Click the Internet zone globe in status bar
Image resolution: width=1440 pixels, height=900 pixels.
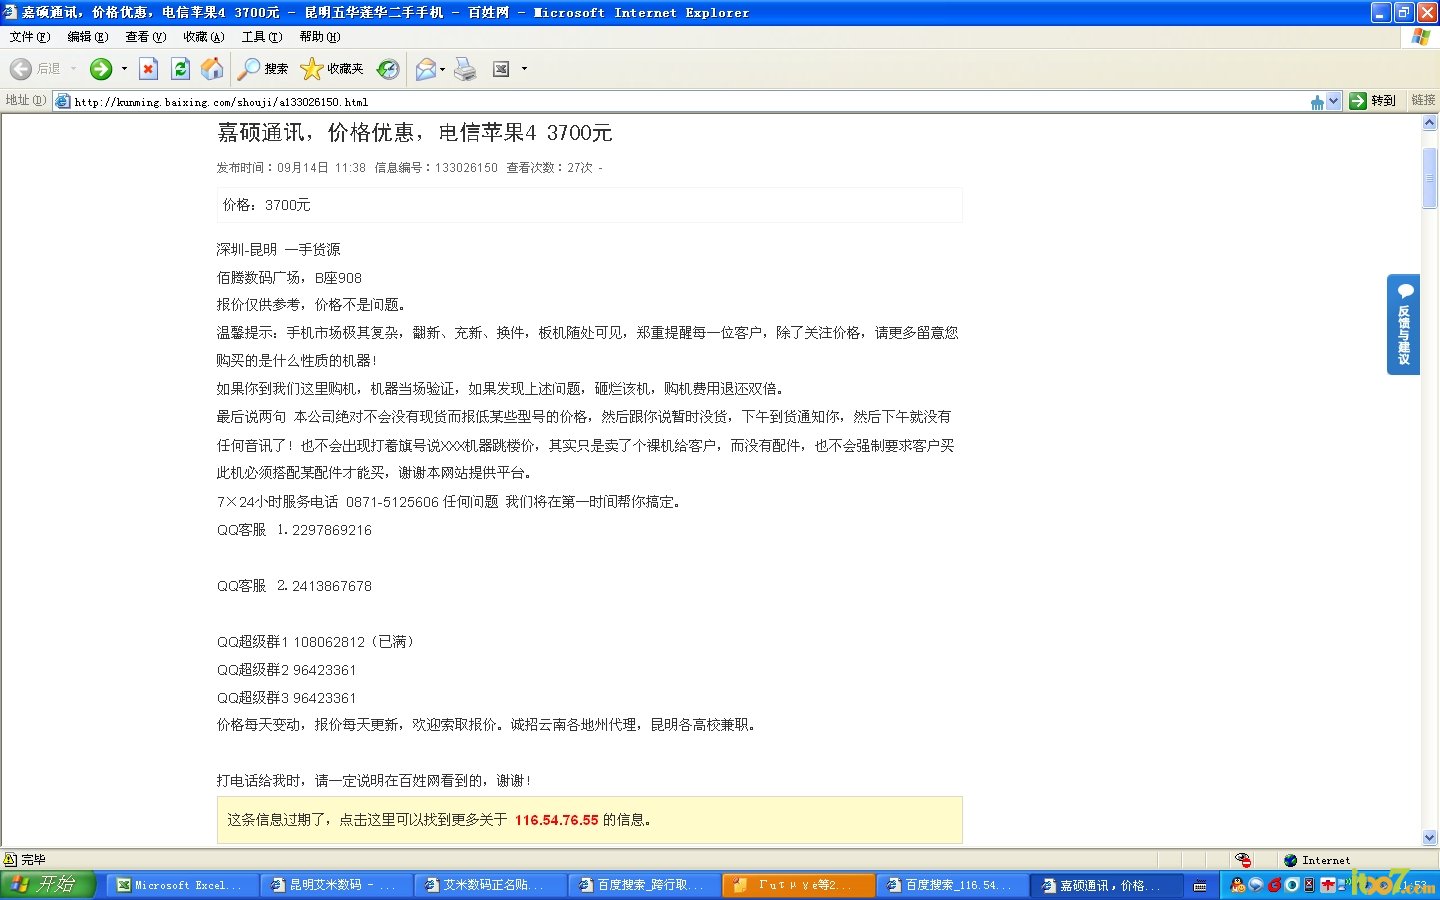pos(1290,860)
